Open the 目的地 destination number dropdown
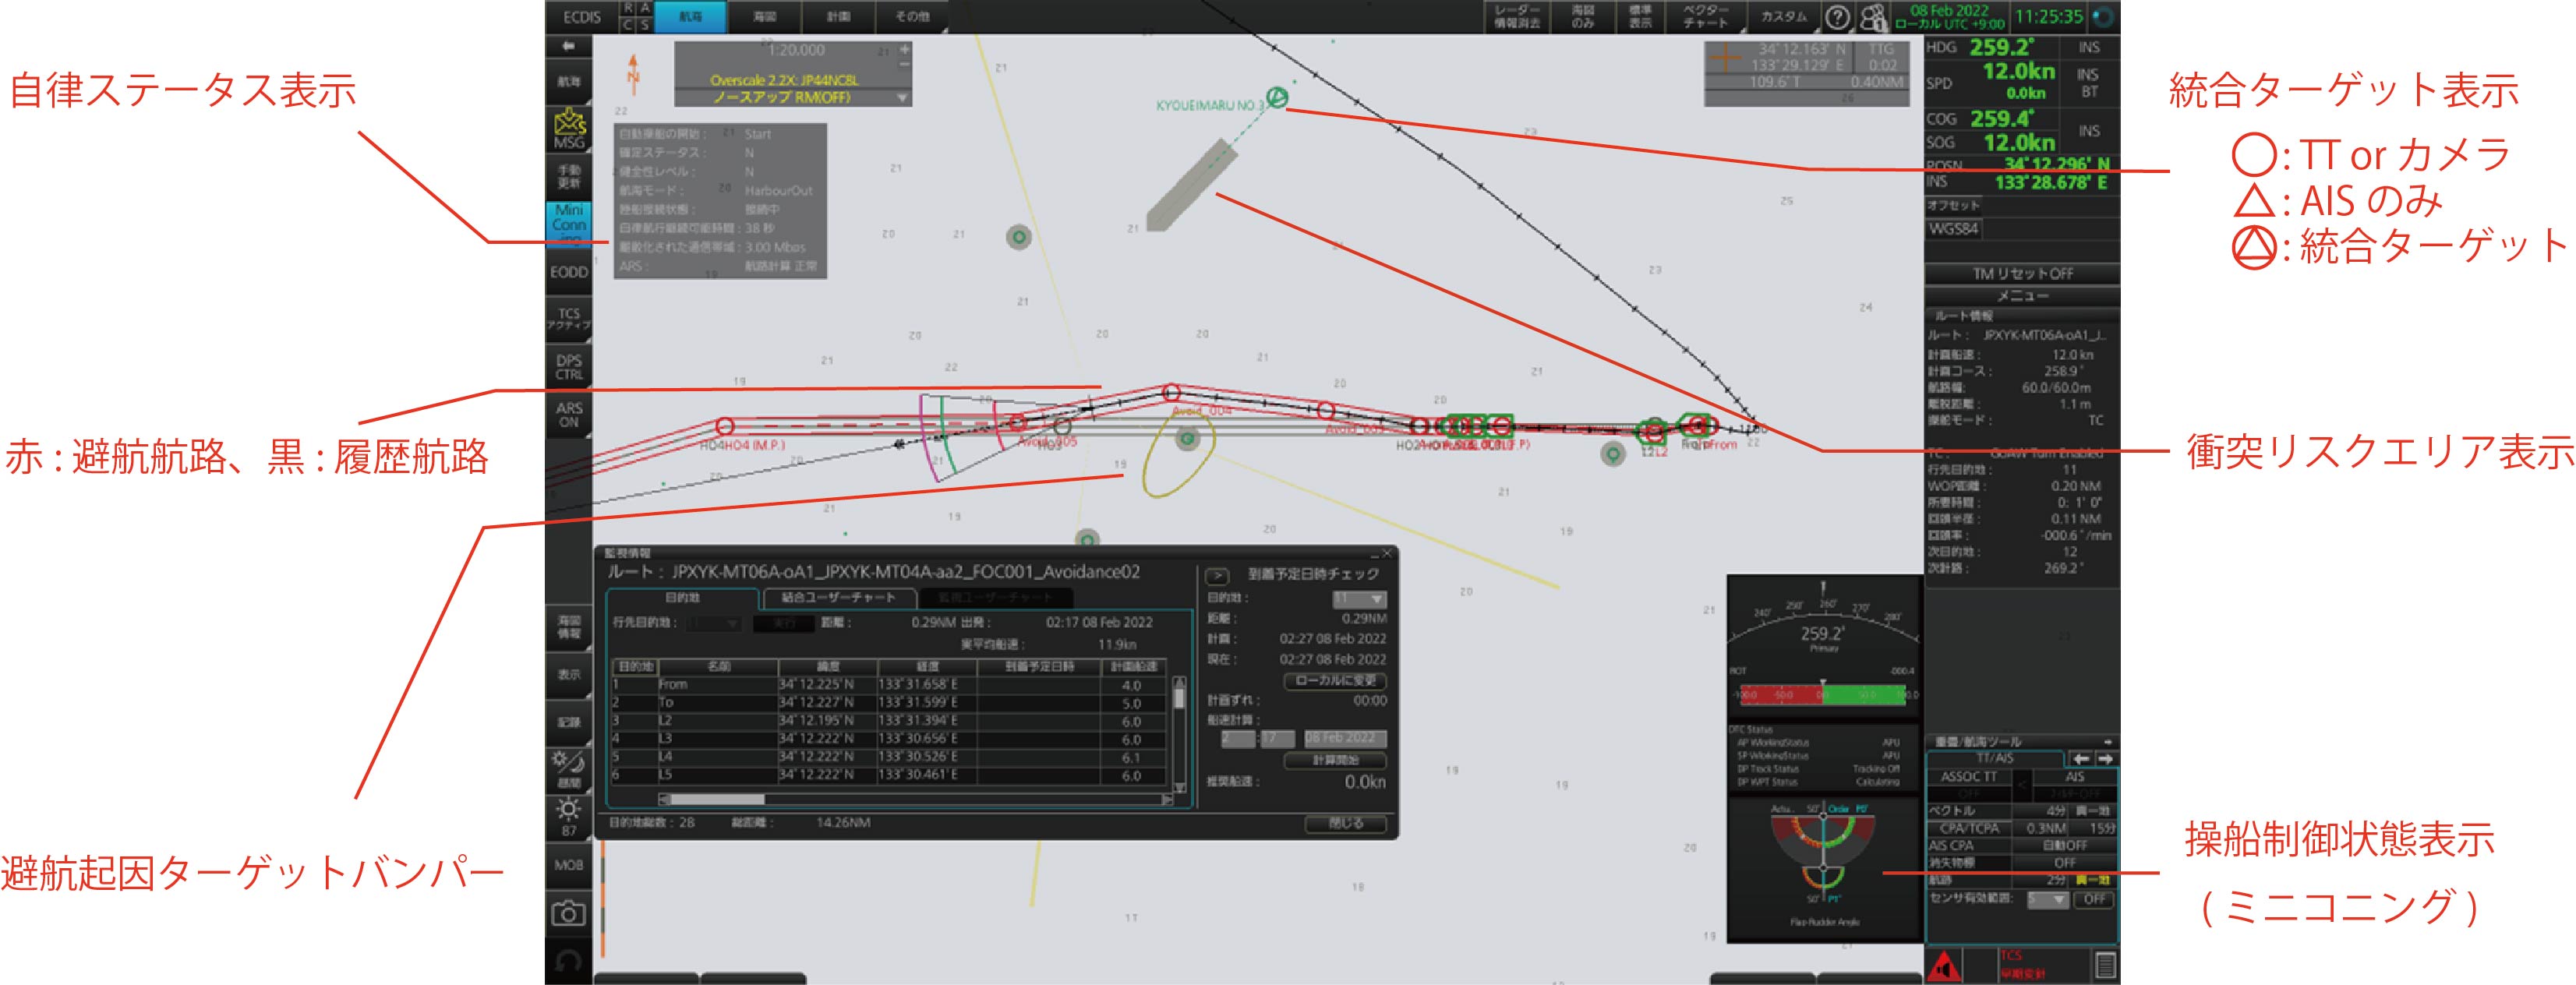This screenshot has width=2576, height=985. click(x=1359, y=598)
